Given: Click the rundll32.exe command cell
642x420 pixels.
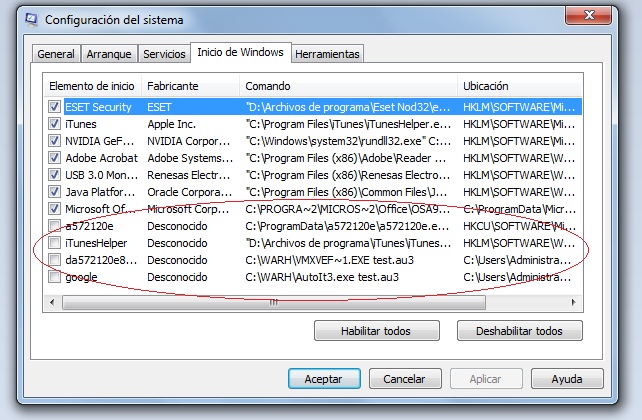Looking at the screenshot, I should pos(348,141).
